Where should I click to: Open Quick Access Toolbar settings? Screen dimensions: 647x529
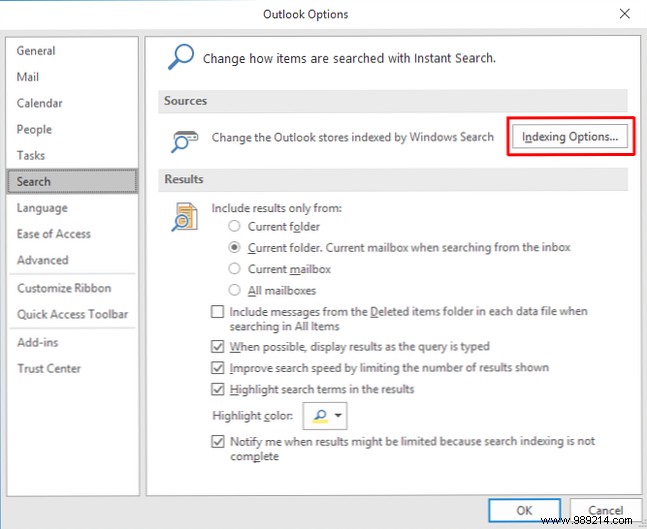click(73, 314)
